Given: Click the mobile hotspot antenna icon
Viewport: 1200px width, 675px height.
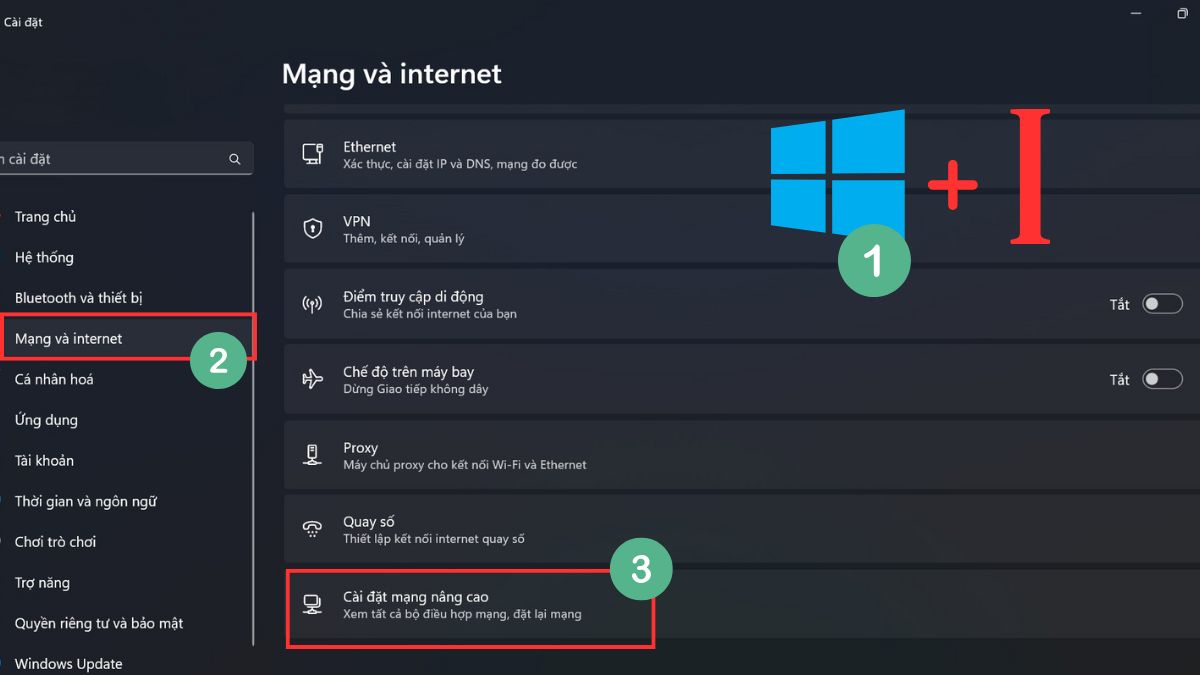Looking at the screenshot, I should [312, 304].
